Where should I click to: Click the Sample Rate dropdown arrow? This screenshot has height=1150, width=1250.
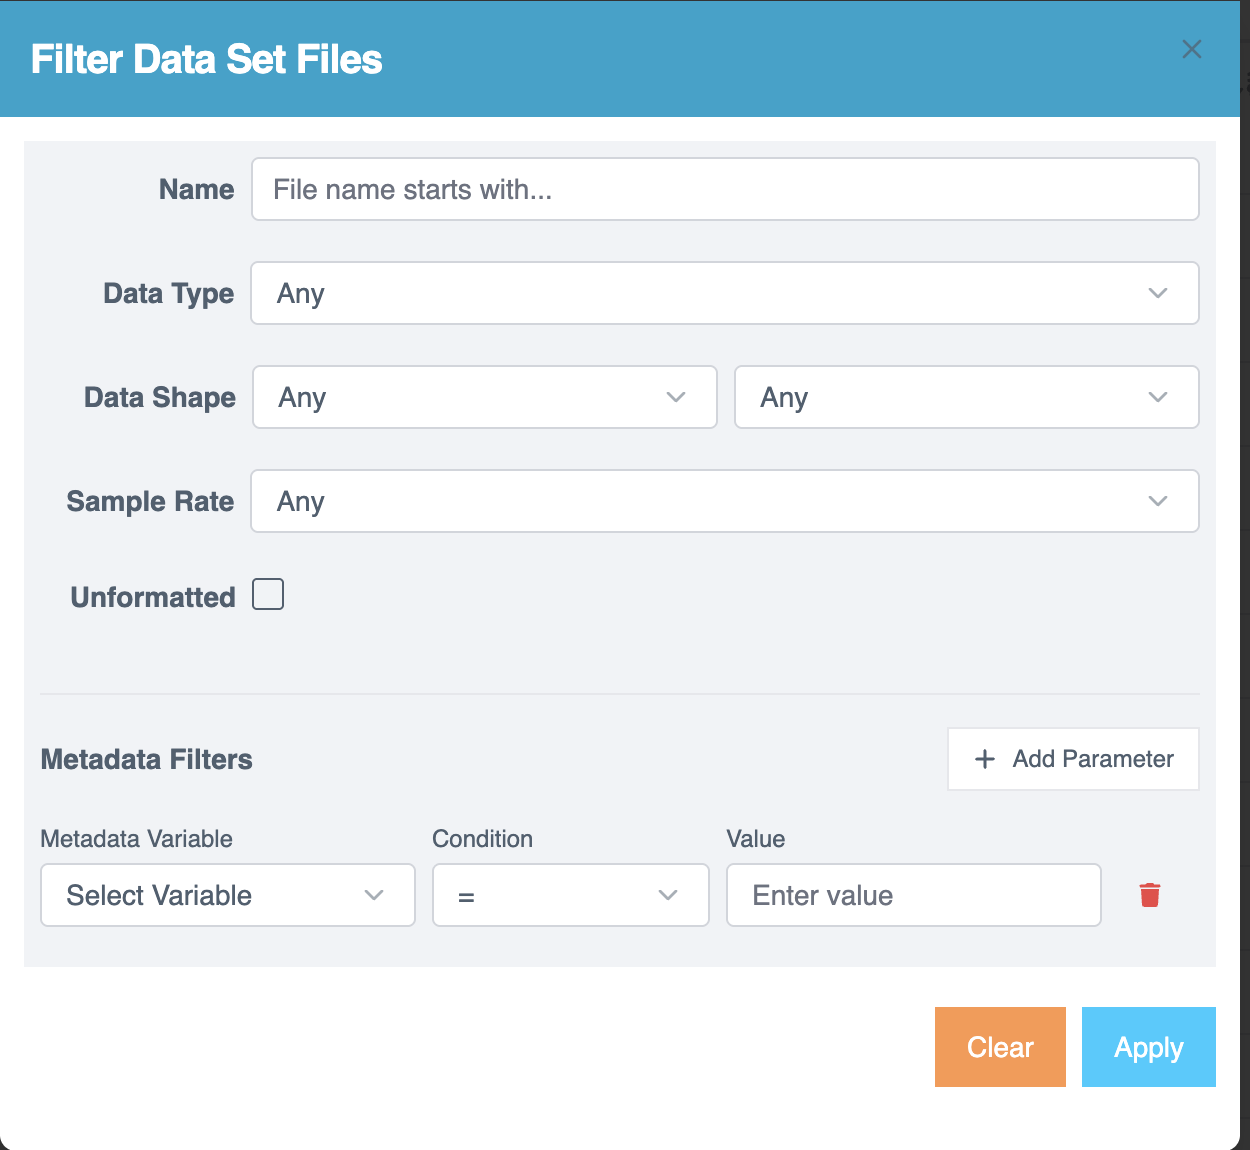(1157, 501)
